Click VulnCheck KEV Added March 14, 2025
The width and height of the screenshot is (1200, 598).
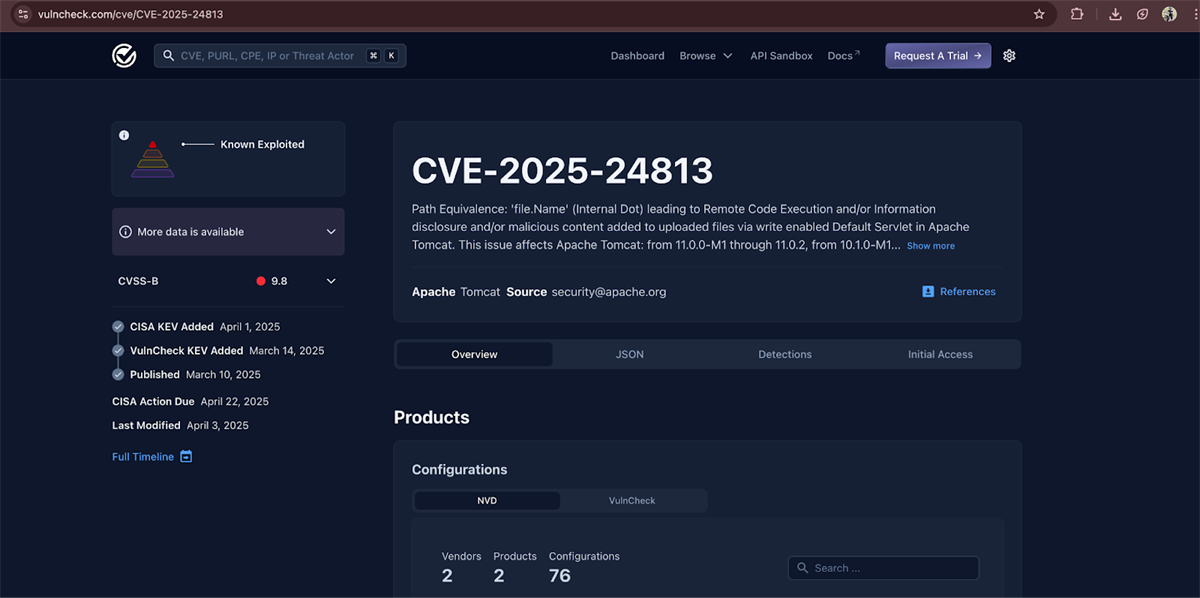coord(227,351)
